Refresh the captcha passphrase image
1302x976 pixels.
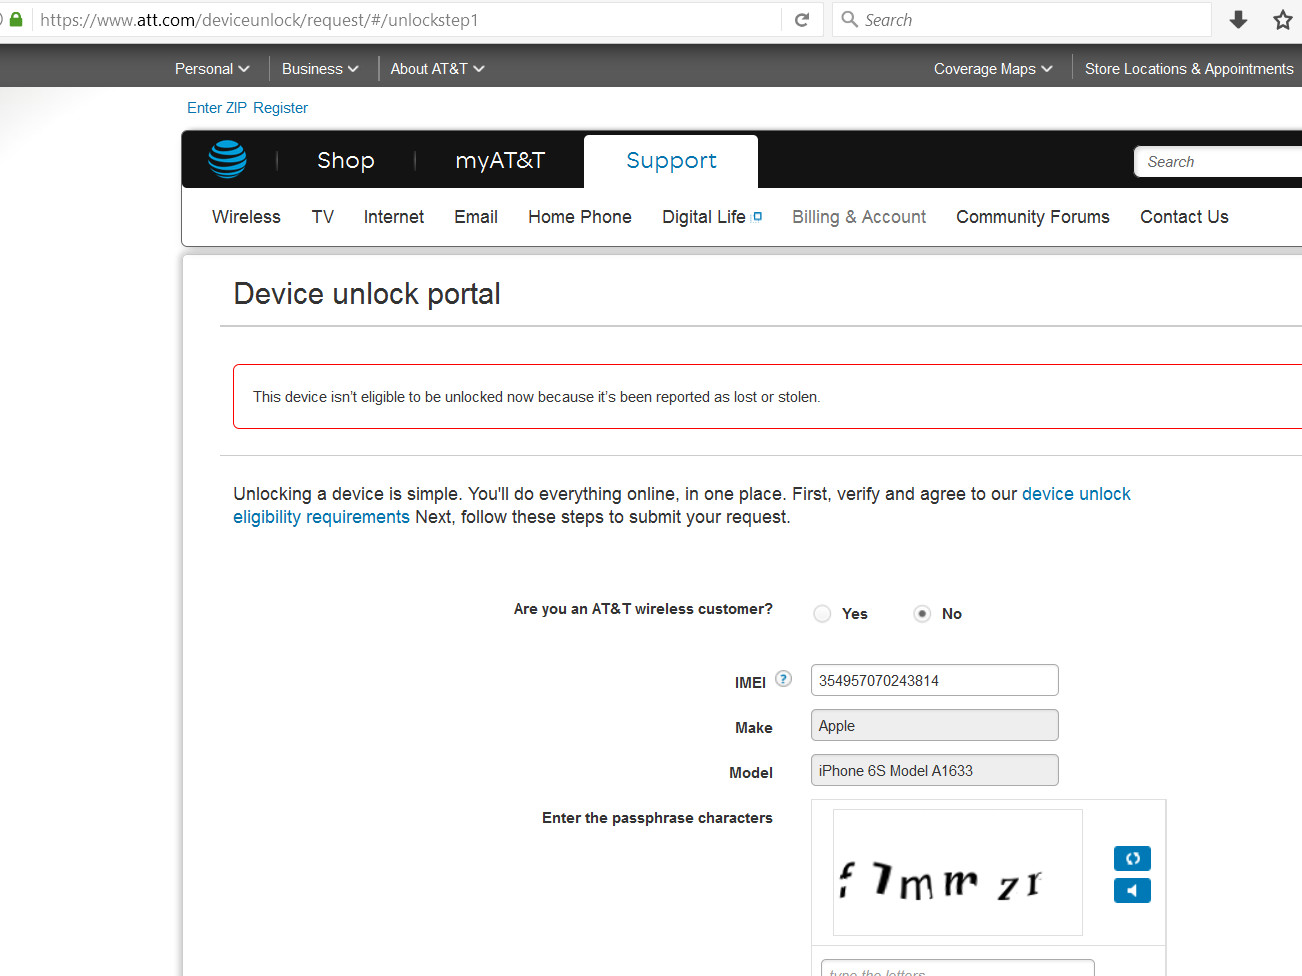coord(1132,858)
